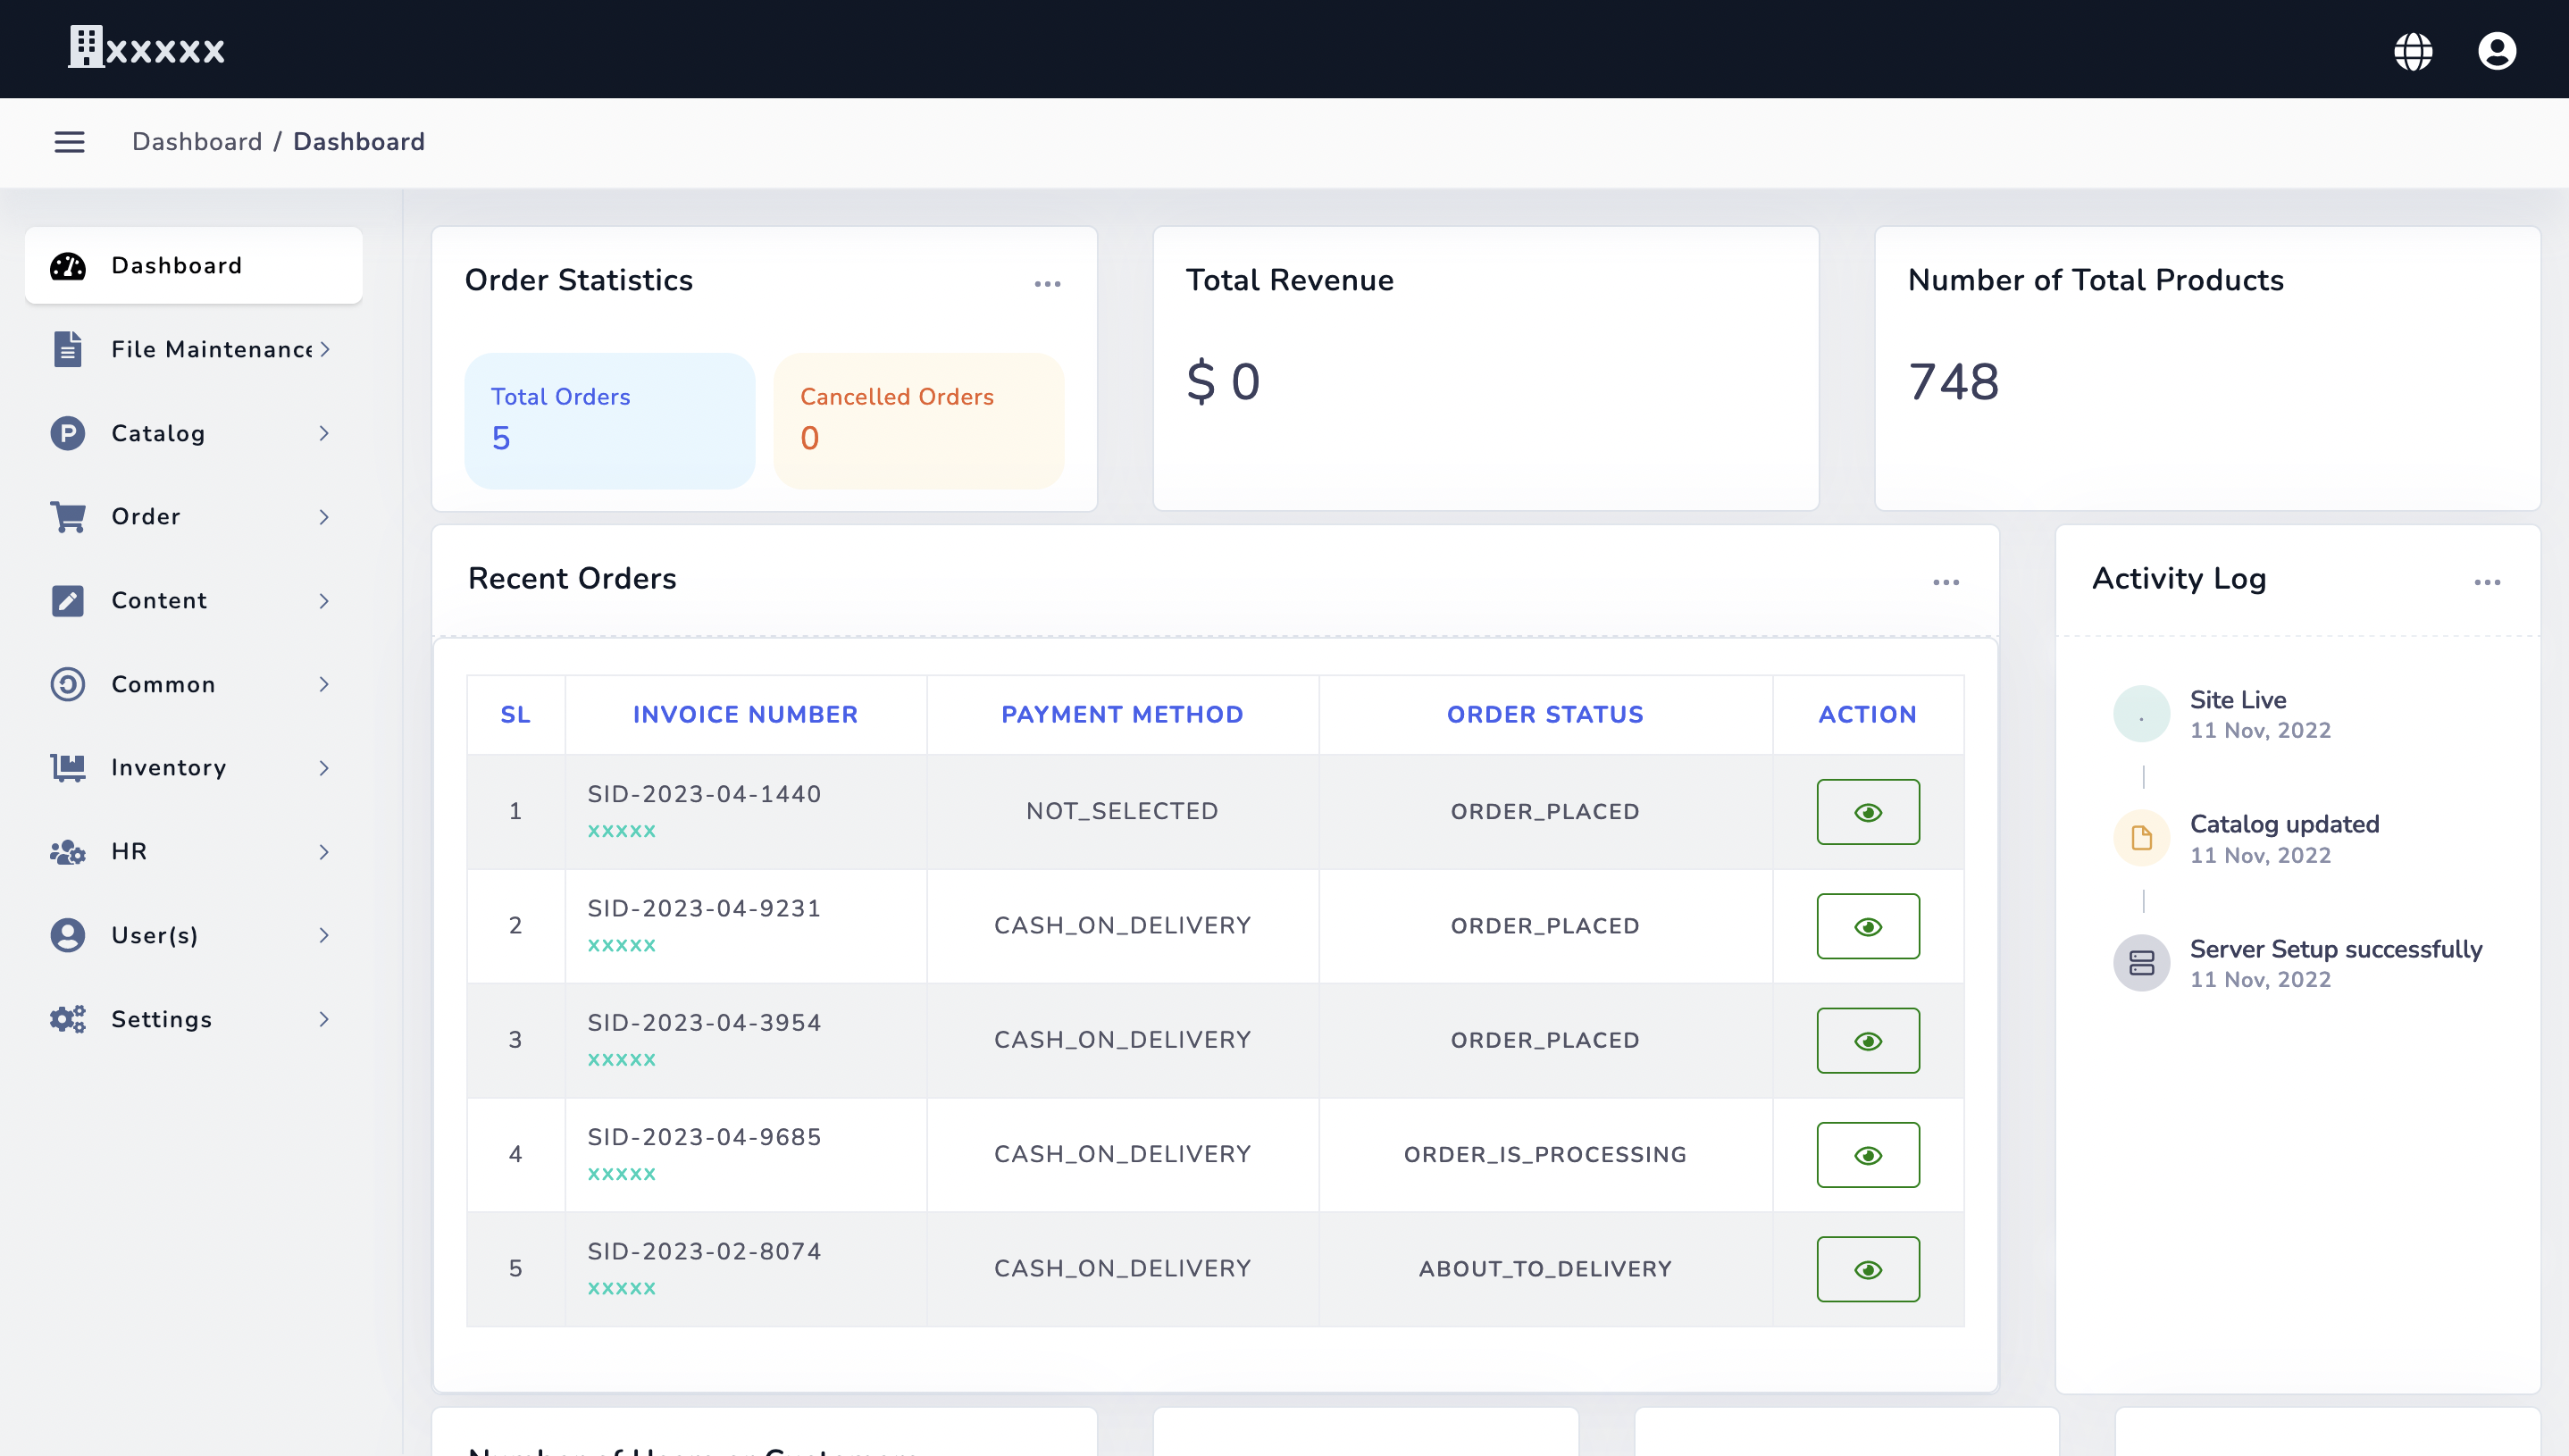Screen dimensions: 2569x1456
Task: Click the Inventory warehouse icon
Action: [66, 767]
